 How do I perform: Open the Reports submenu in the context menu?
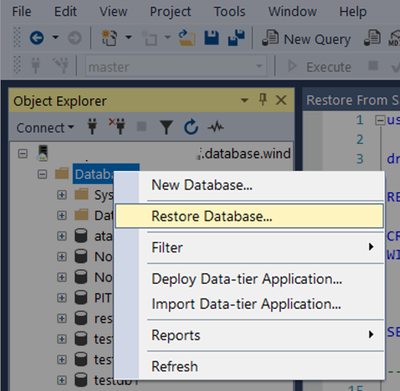pyautogui.click(x=249, y=335)
